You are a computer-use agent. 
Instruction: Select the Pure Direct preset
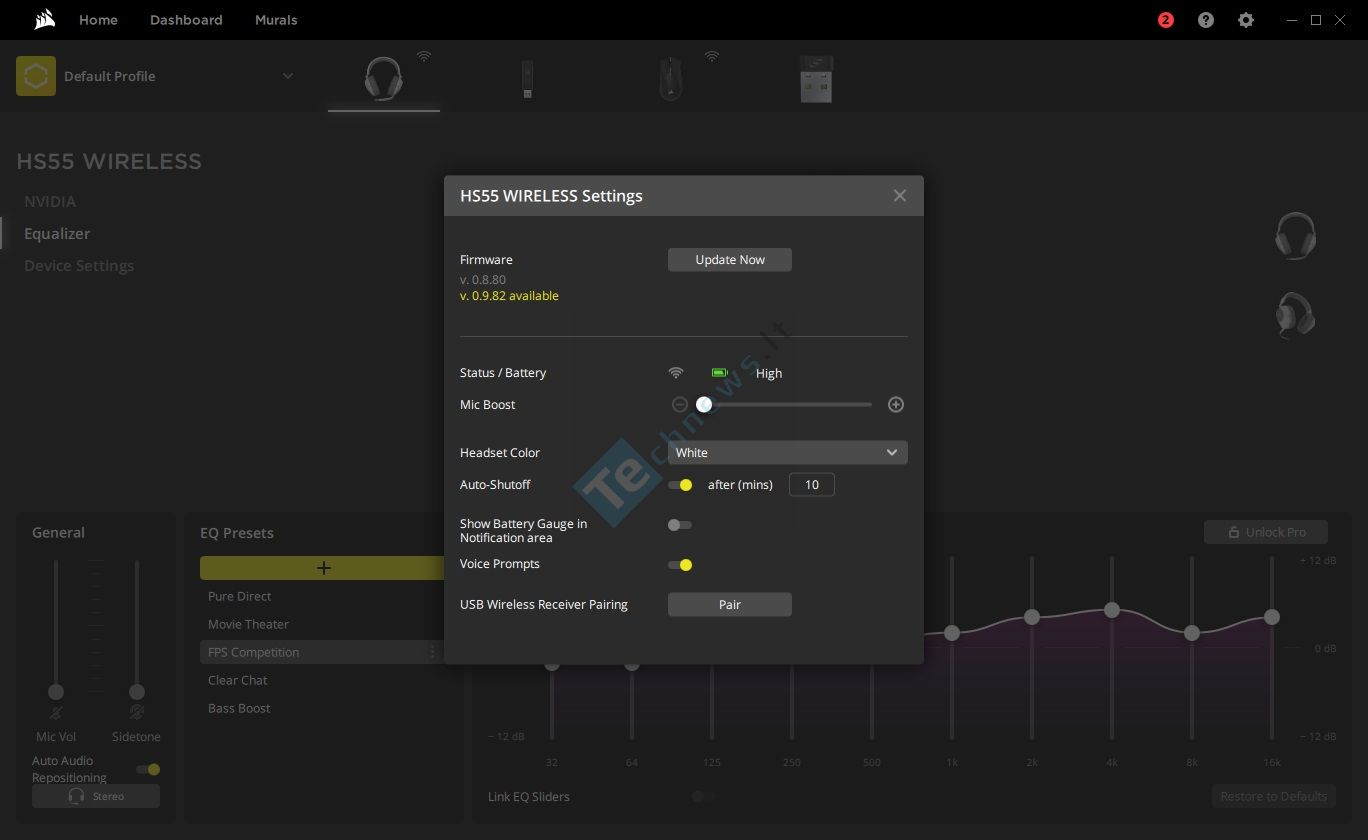click(x=240, y=596)
